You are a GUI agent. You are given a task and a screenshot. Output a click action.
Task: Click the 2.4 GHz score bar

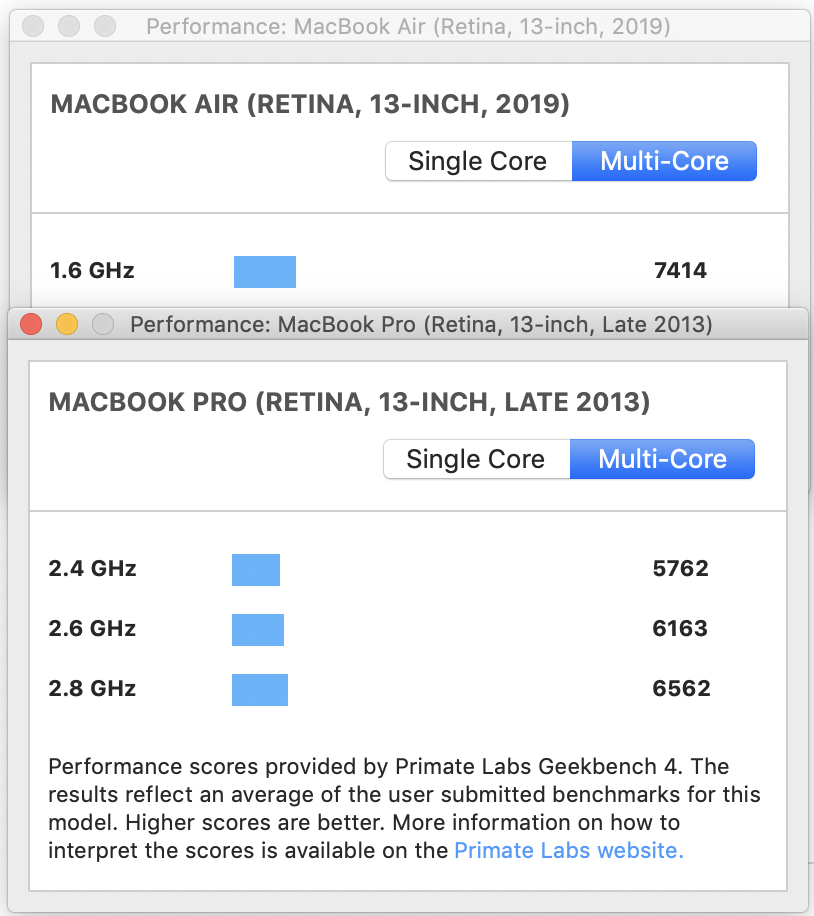[256, 569]
